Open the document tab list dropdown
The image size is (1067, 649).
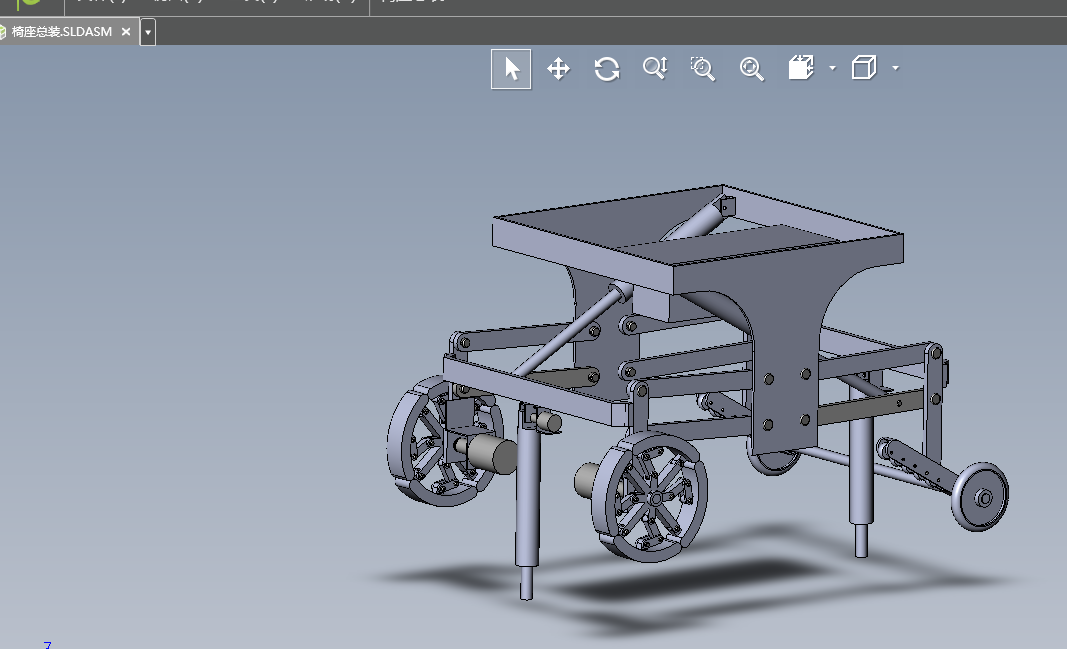[148, 32]
